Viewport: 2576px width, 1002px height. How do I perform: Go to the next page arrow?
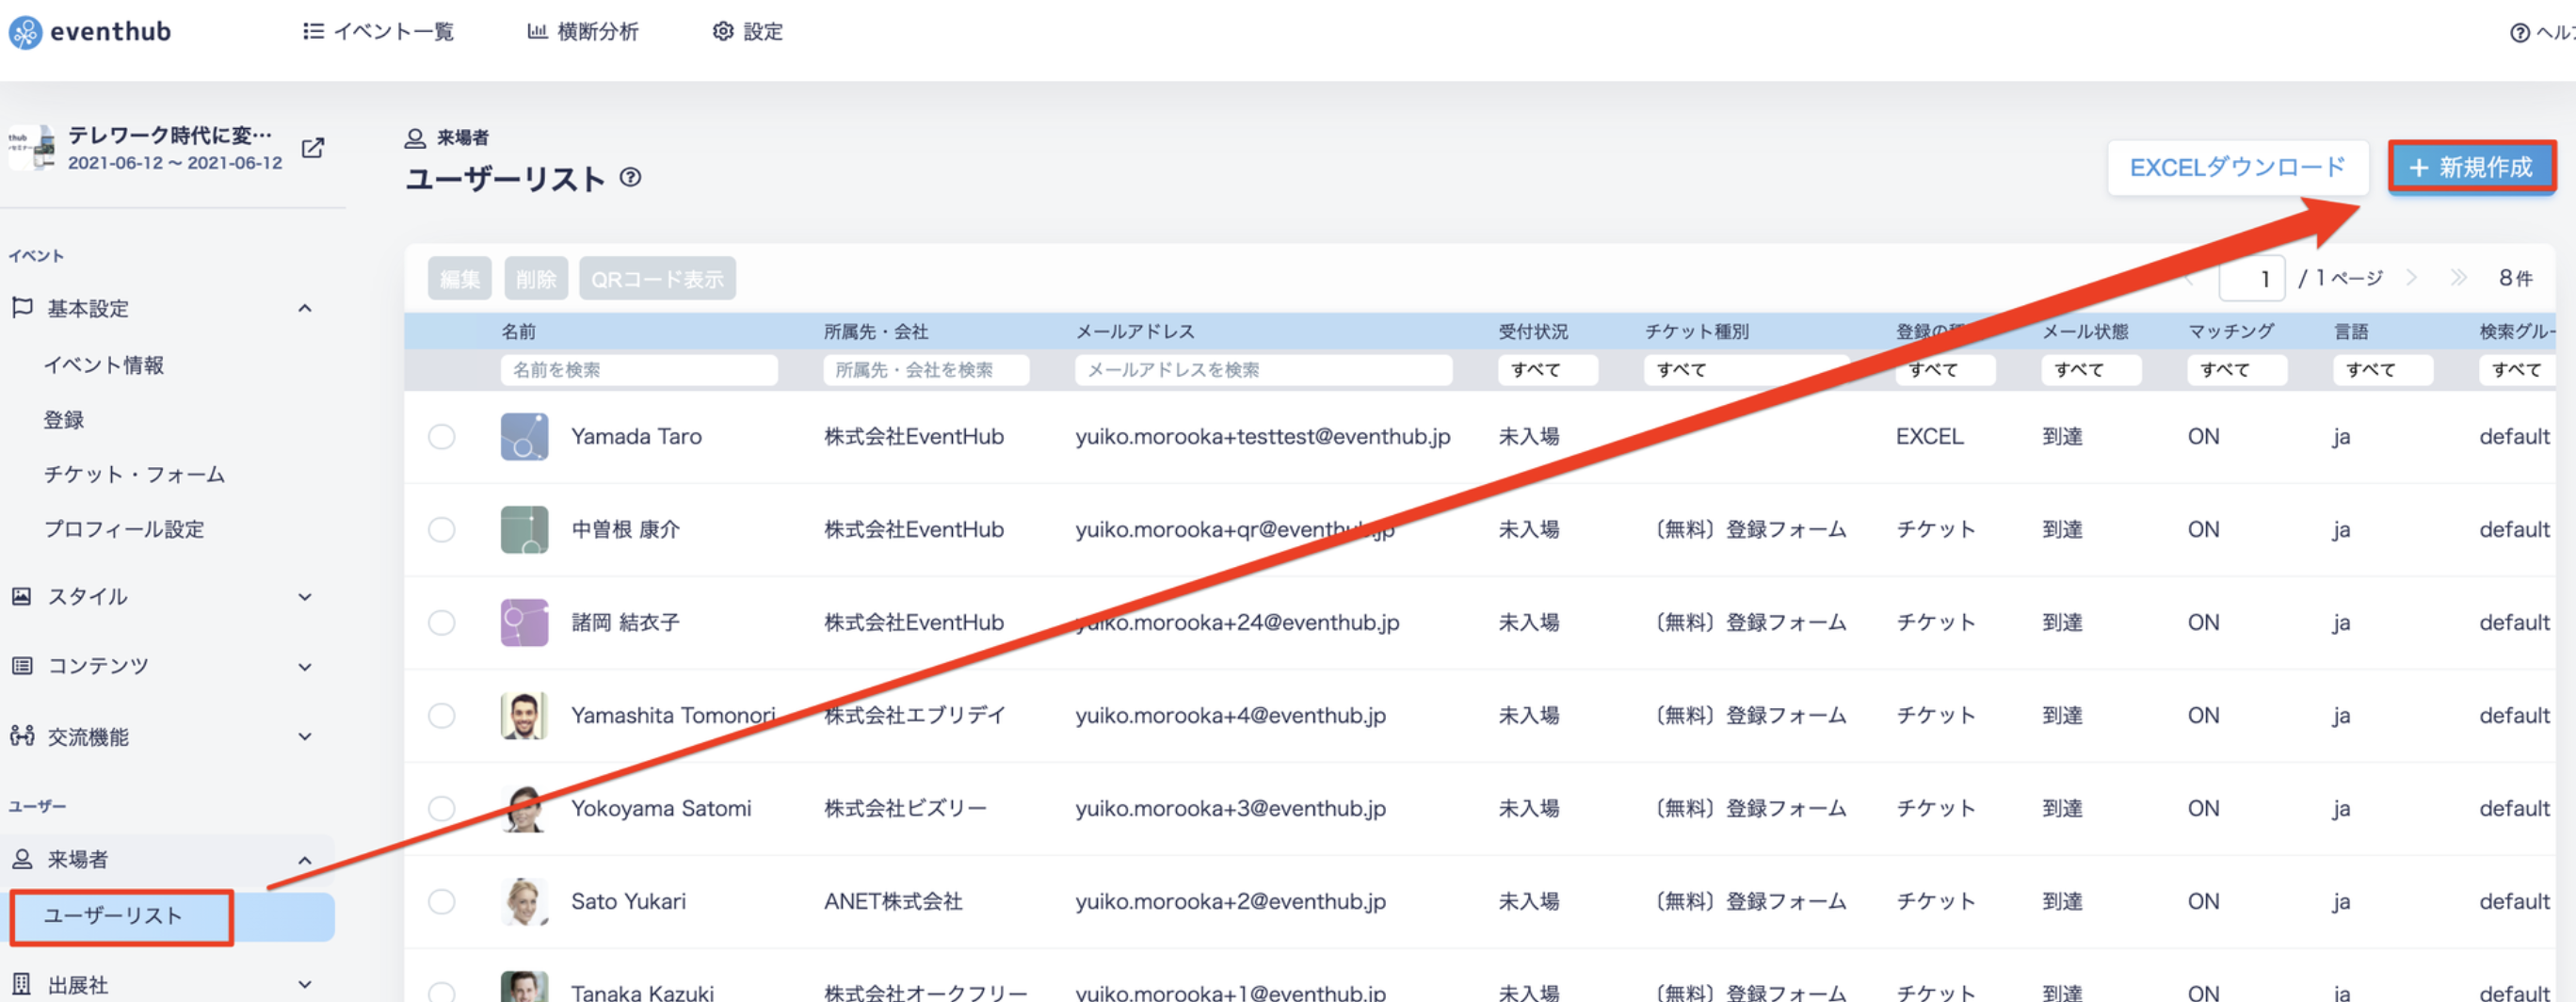coord(2411,278)
